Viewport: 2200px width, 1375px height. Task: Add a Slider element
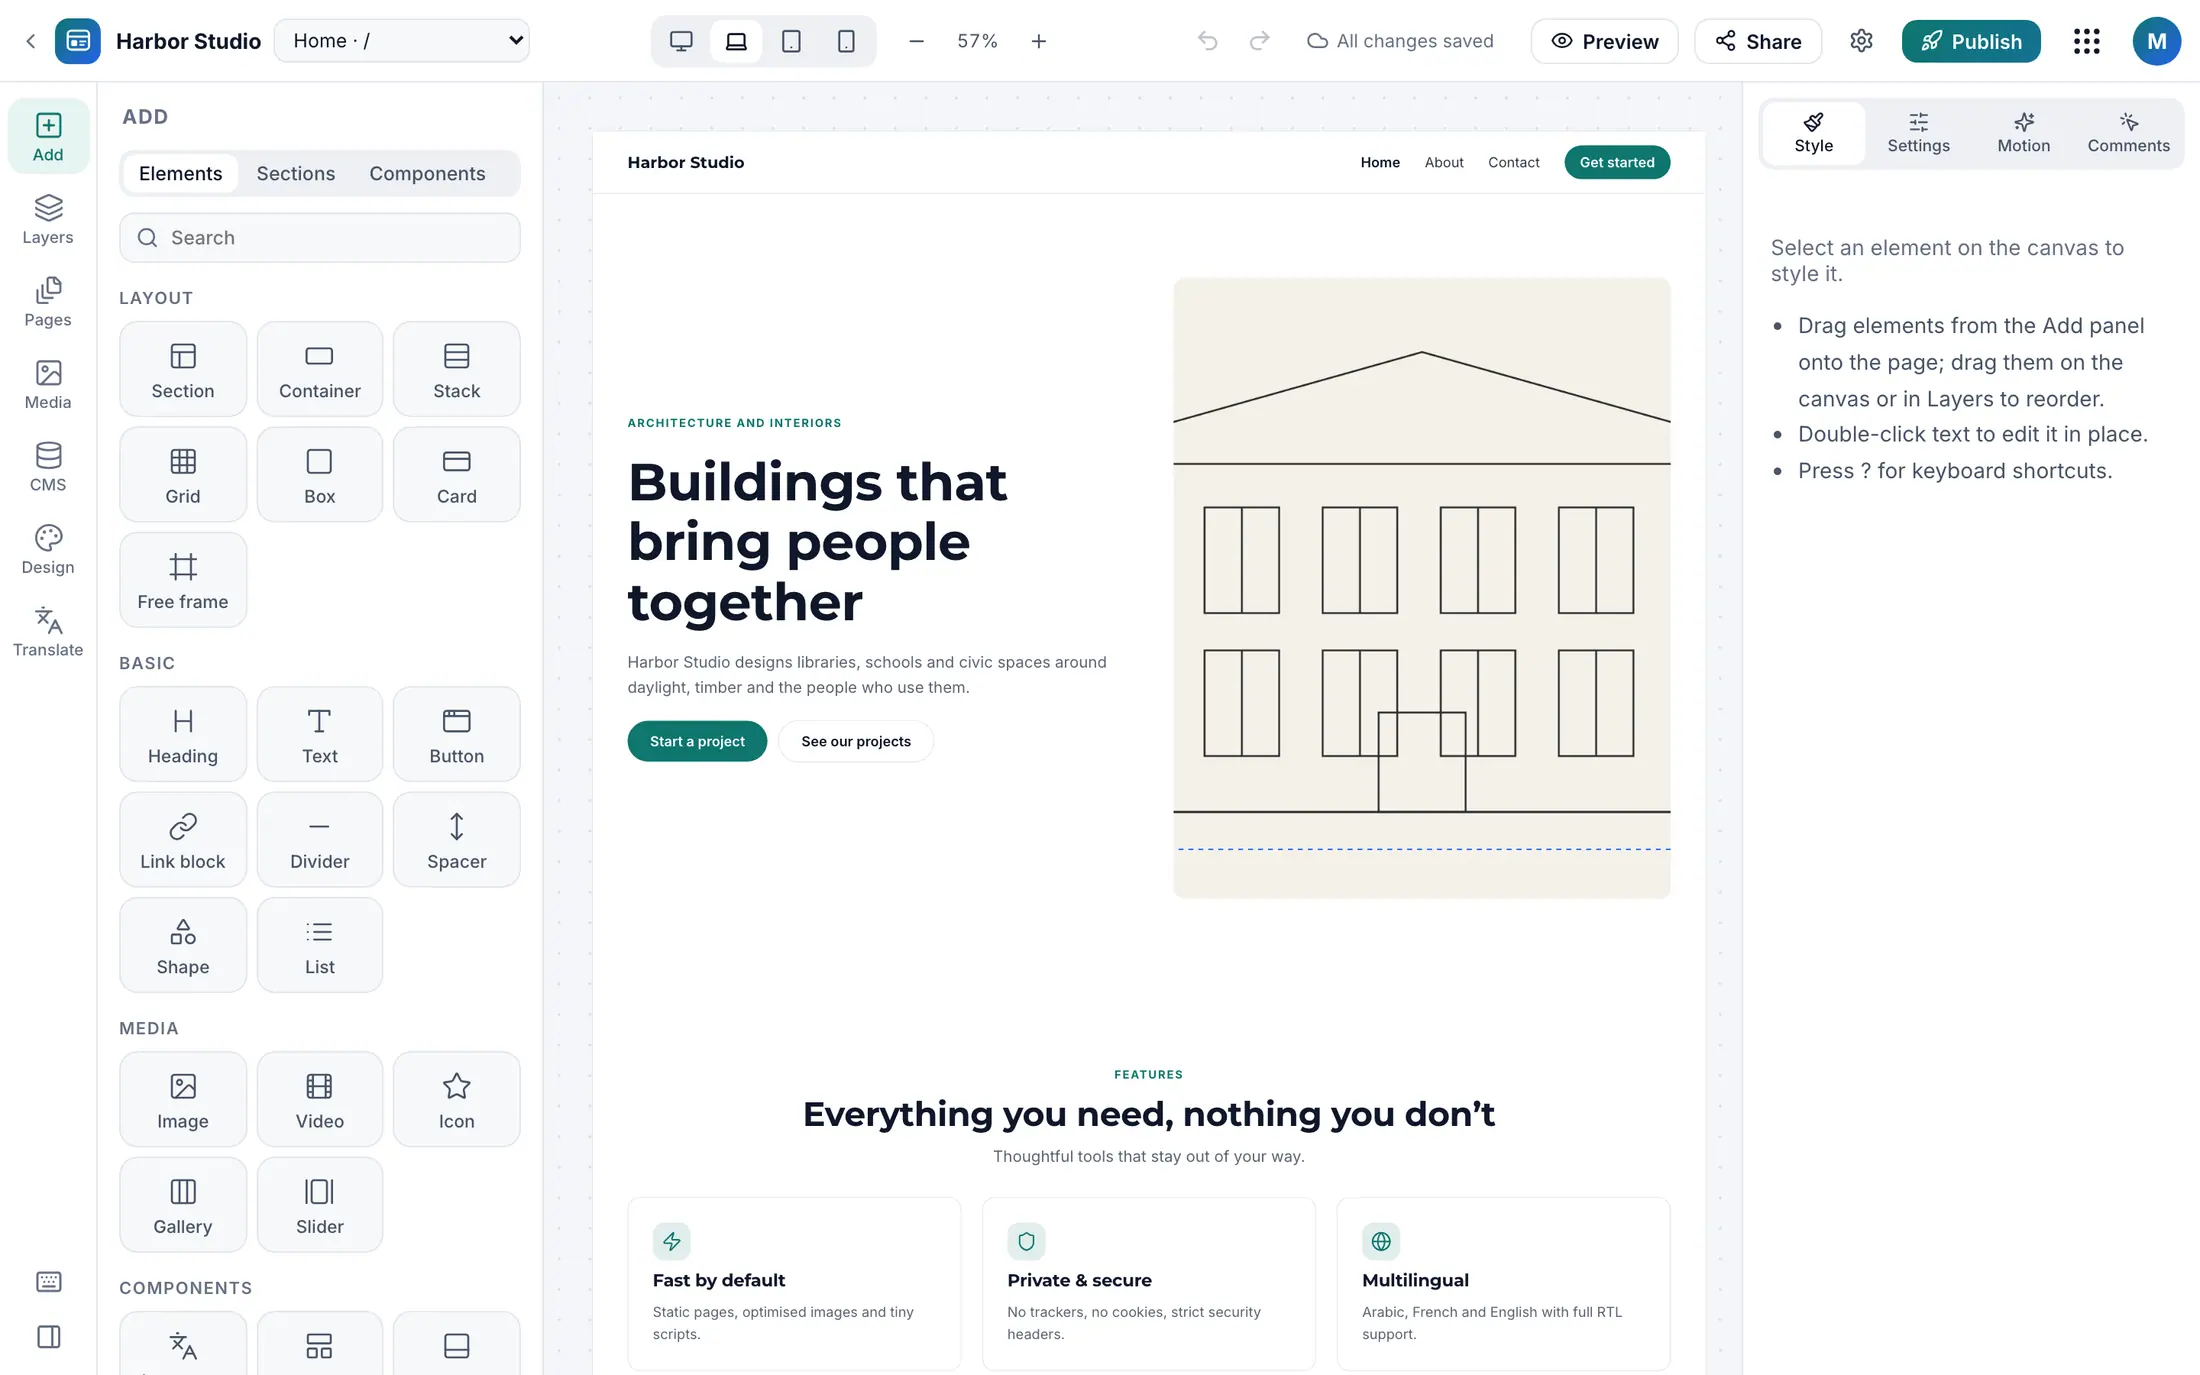point(320,1205)
